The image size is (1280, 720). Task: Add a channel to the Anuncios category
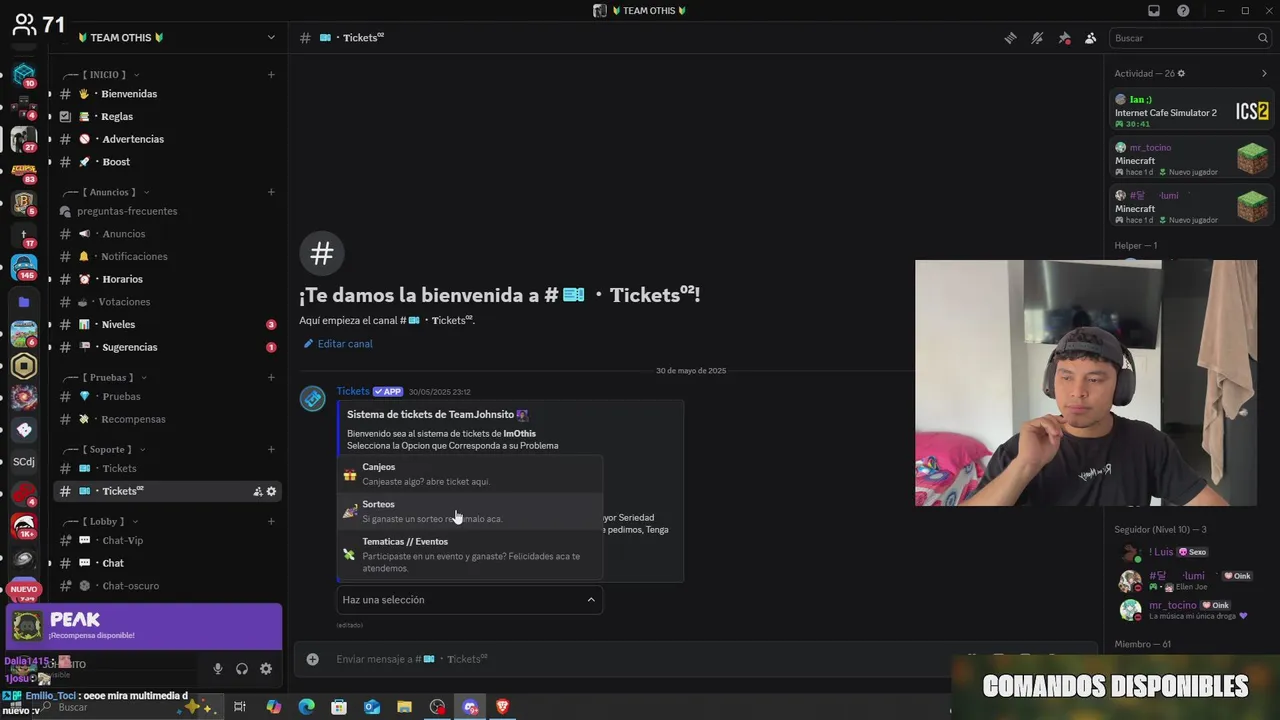coord(271,192)
